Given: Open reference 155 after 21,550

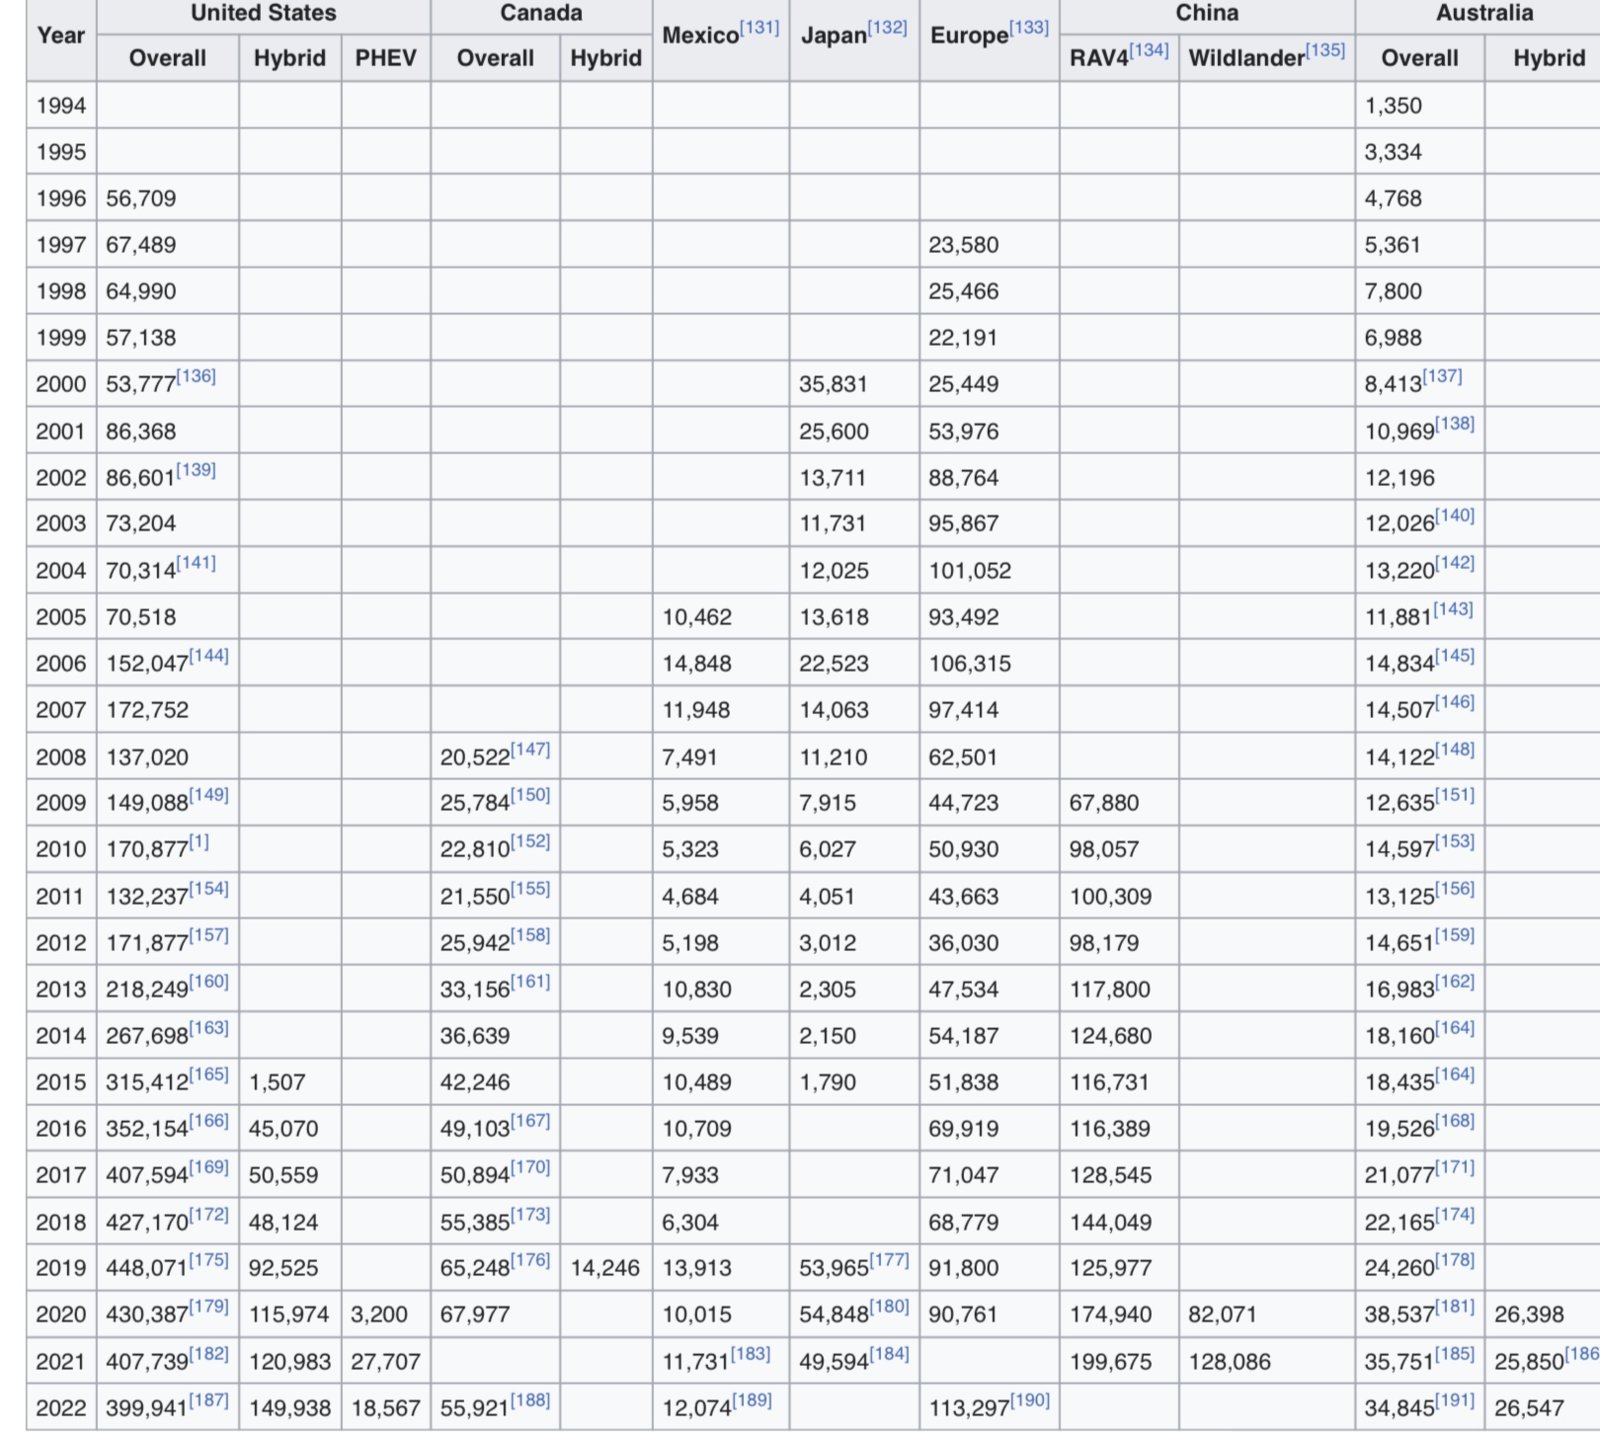Looking at the screenshot, I should pyautogui.click(x=530, y=888).
